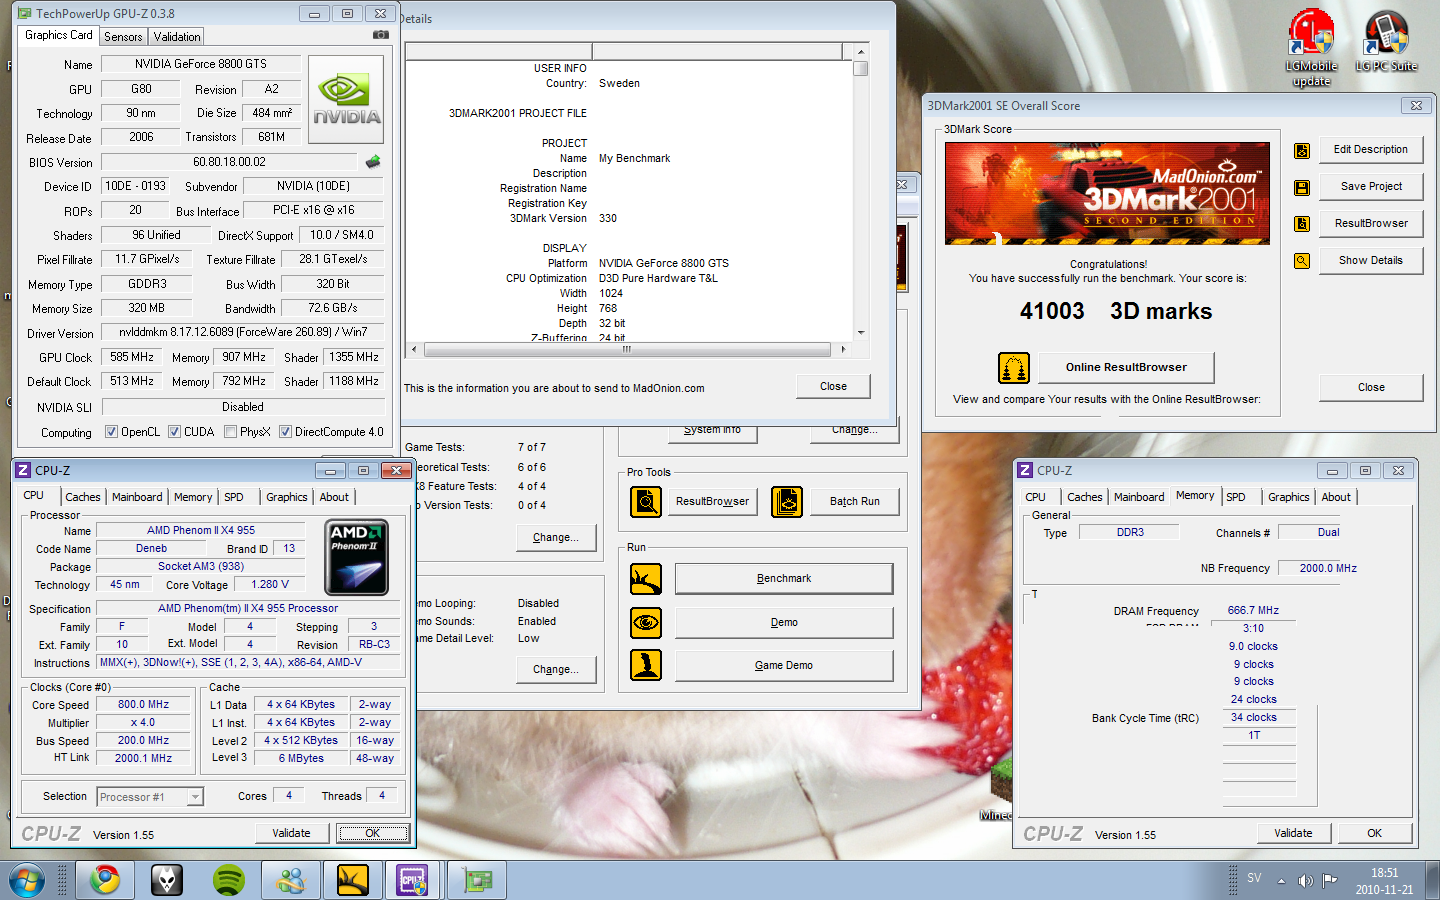Click the GPU-Z Name field NVIDIA GeForce 8800 GTS
Image resolution: width=1440 pixels, height=900 pixels.
(x=201, y=64)
